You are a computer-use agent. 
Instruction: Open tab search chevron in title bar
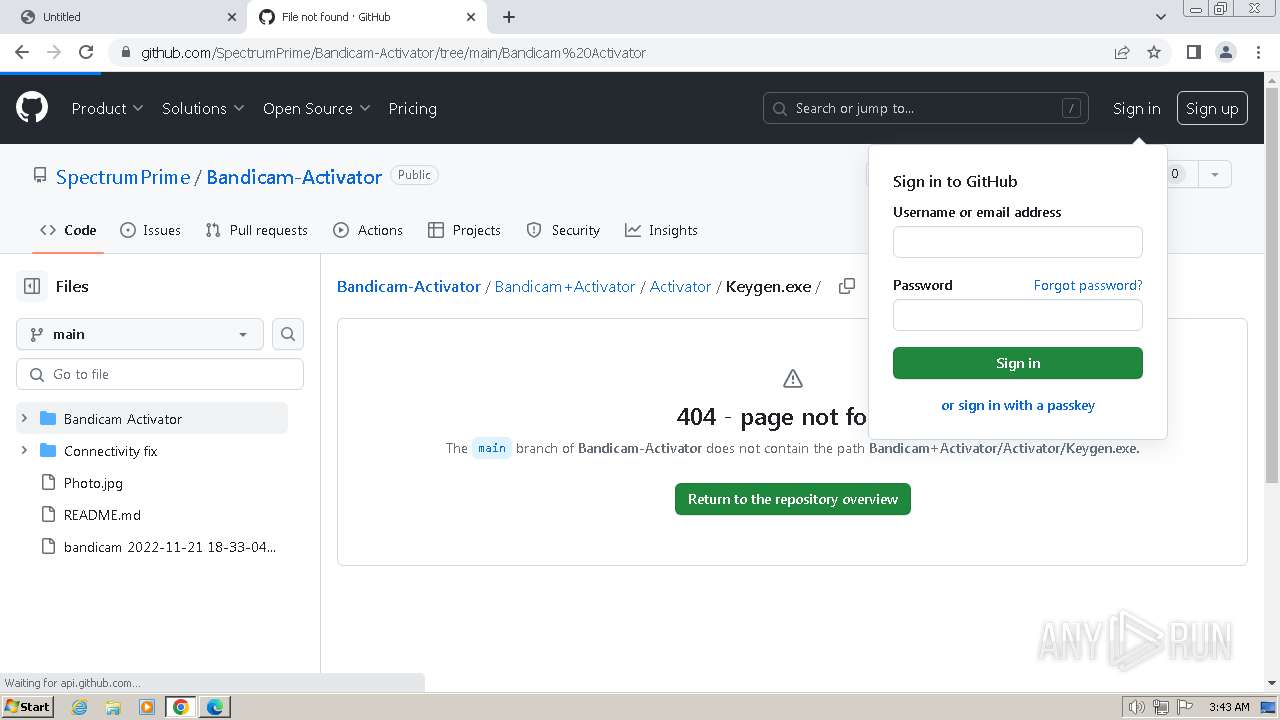[x=1160, y=17]
